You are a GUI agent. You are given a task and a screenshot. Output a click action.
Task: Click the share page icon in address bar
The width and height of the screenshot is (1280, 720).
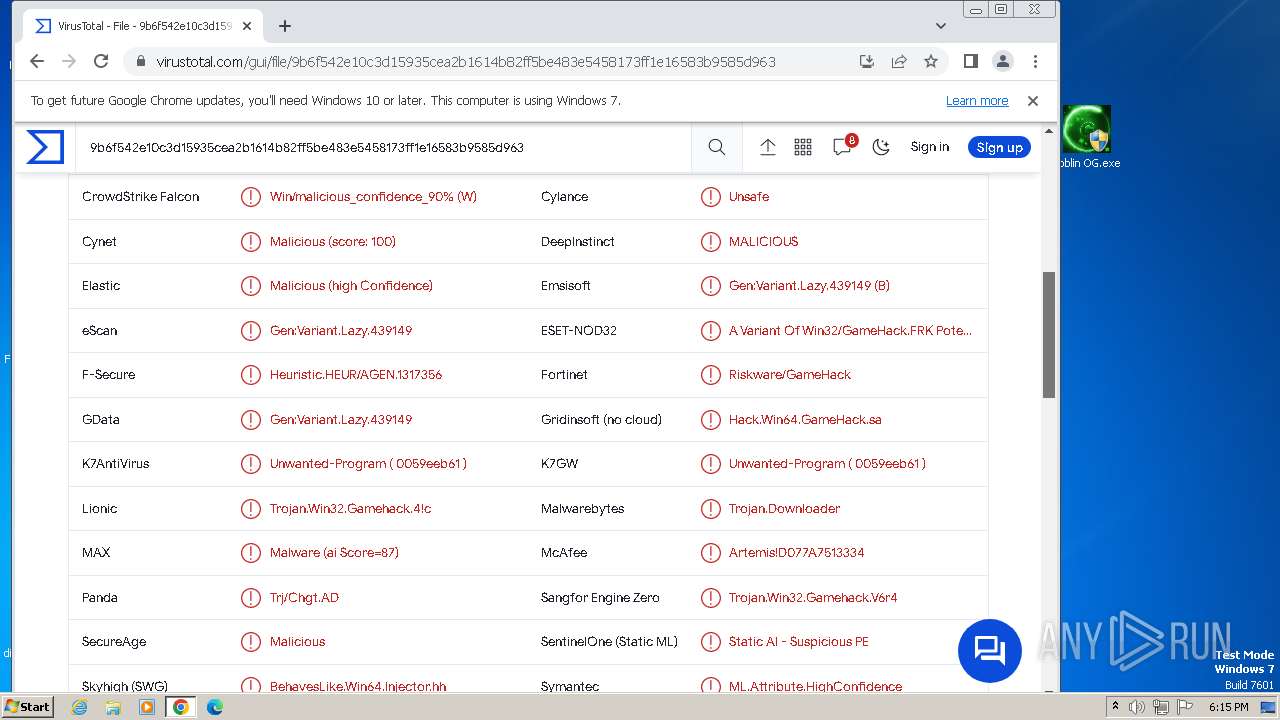coord(899,61)
